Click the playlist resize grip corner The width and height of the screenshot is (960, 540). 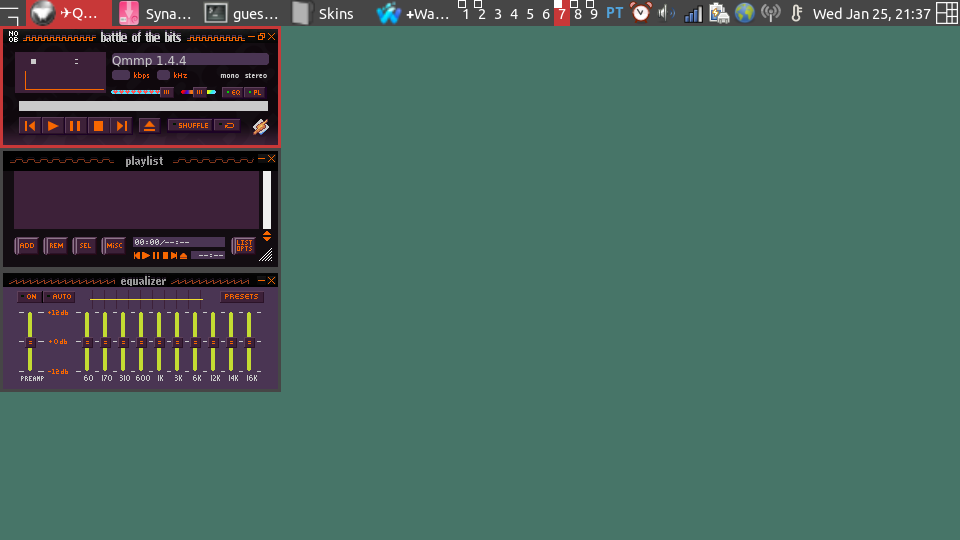[266, 255]
